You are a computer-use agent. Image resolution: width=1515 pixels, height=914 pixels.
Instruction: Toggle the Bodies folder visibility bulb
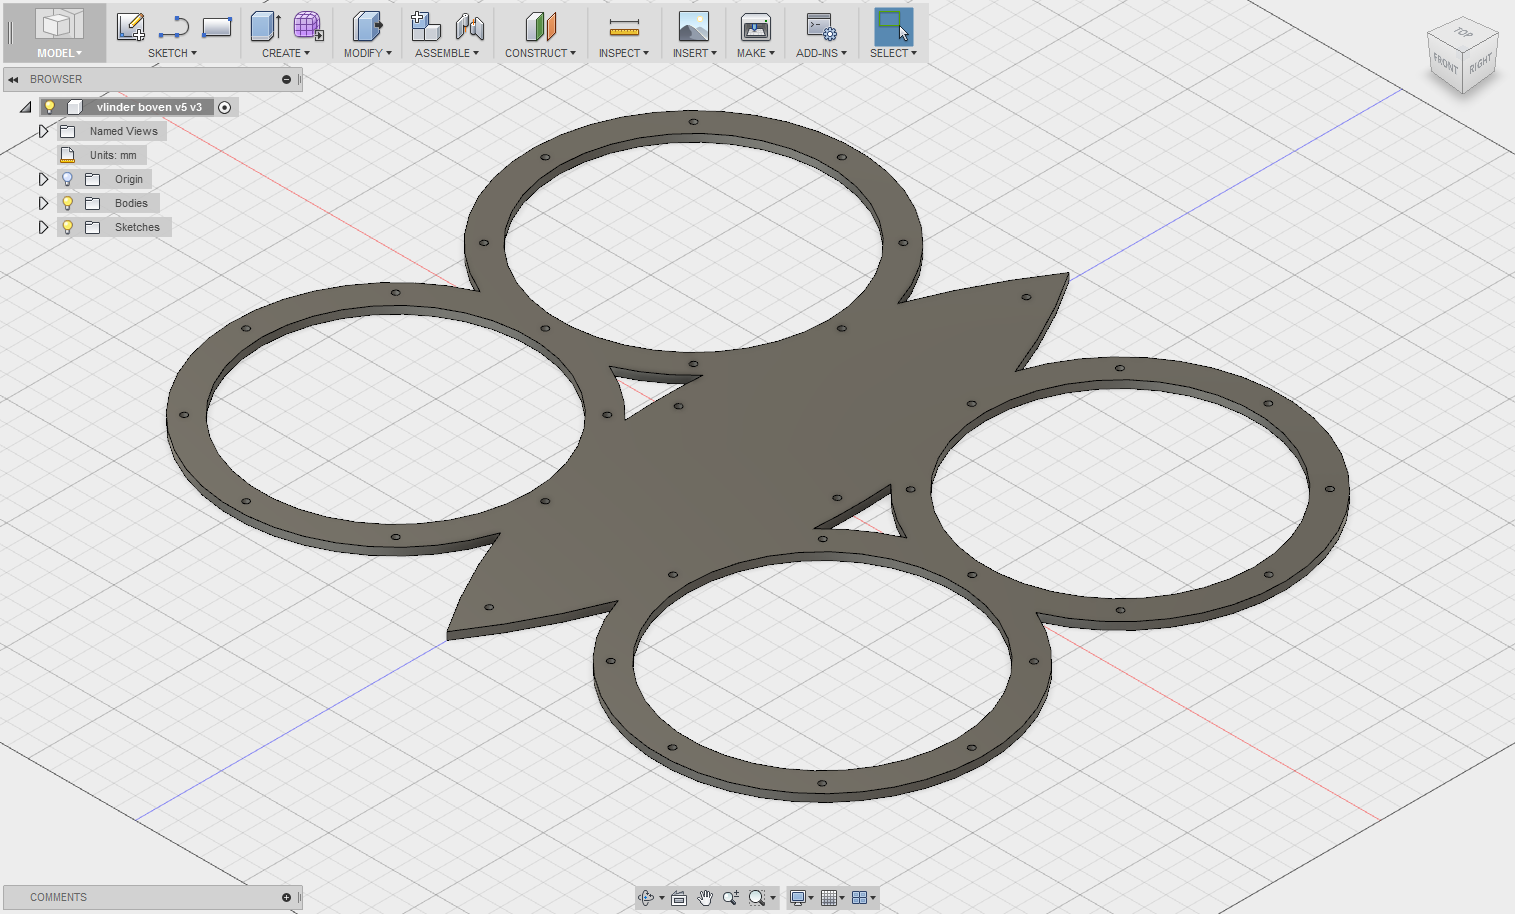[68, 203]
